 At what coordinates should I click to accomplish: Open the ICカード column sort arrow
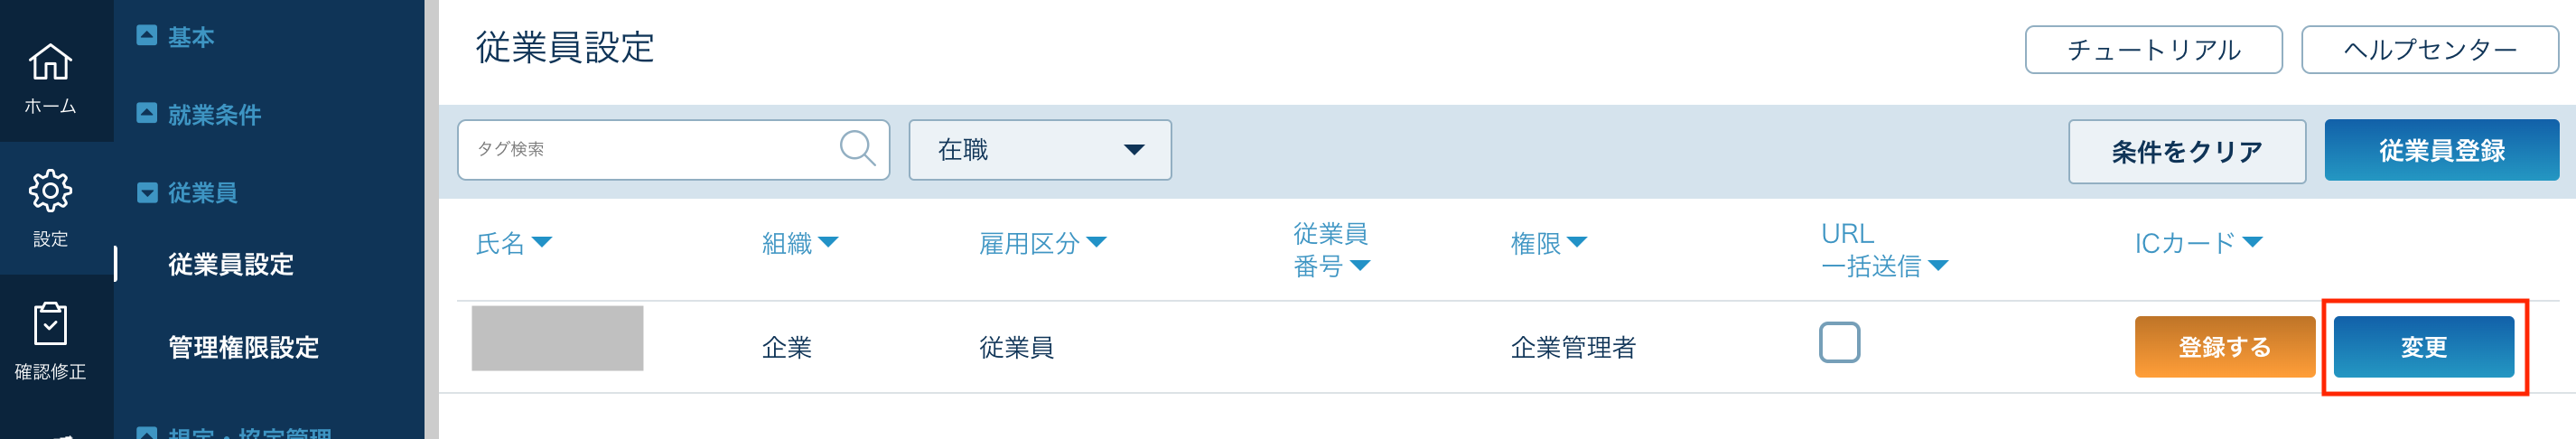click(x=2252, y=242)
